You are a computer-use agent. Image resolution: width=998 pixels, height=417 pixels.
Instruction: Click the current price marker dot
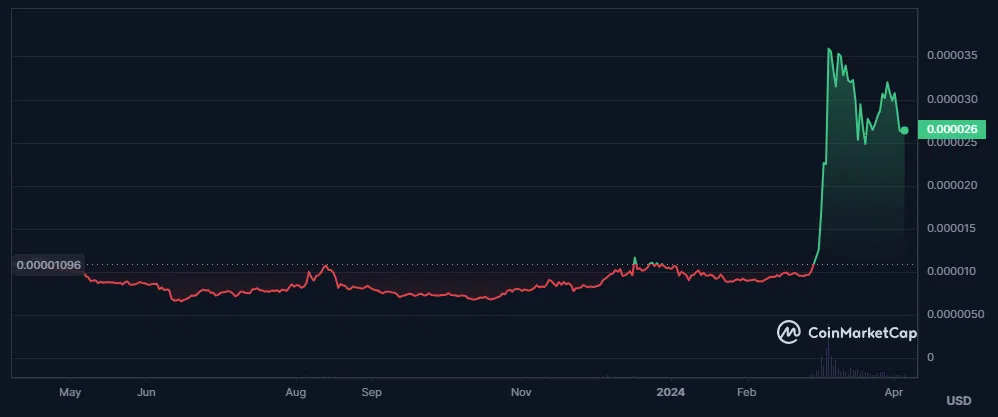coord(904,130)
